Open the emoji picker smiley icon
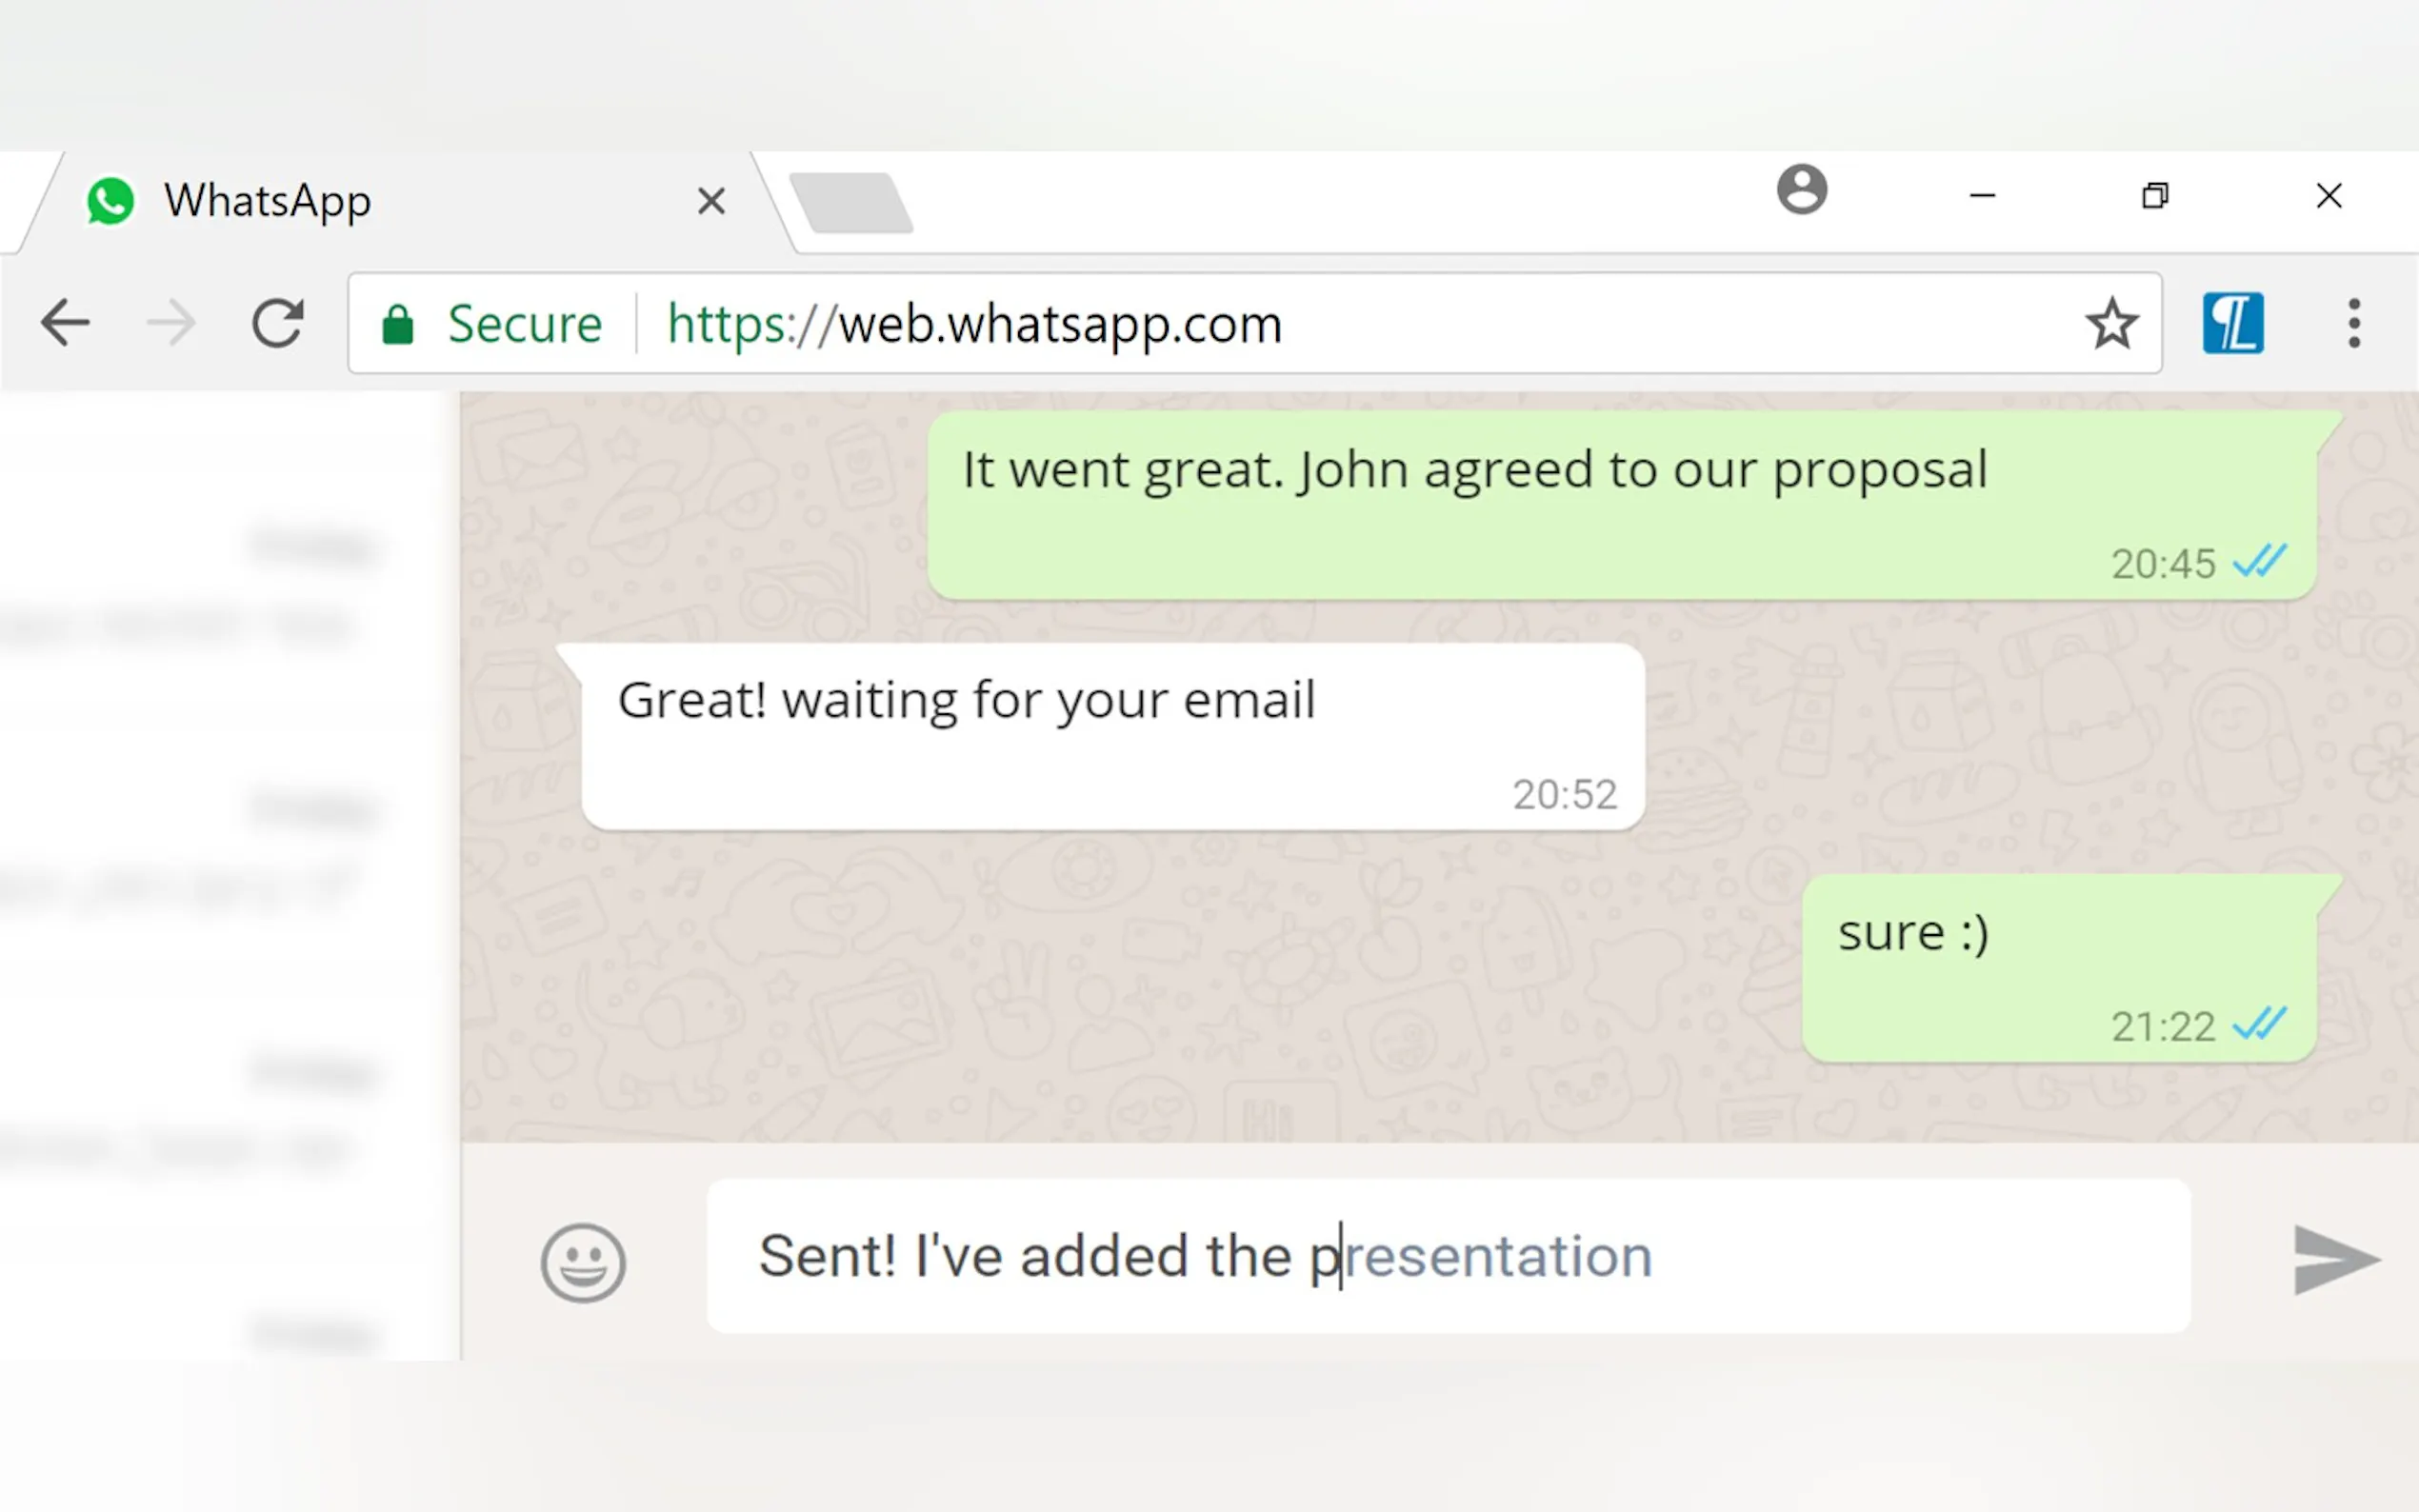 pyautogui.click(x=583, y=1261)
